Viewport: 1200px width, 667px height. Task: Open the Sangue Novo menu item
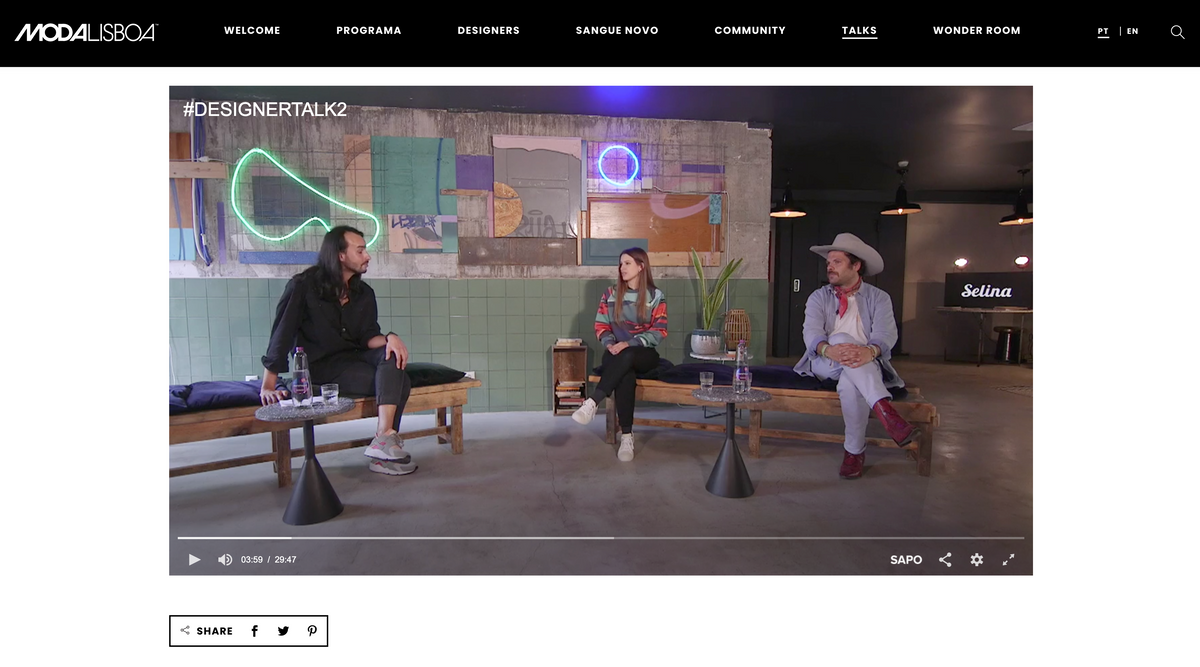(x=617, y=31)
